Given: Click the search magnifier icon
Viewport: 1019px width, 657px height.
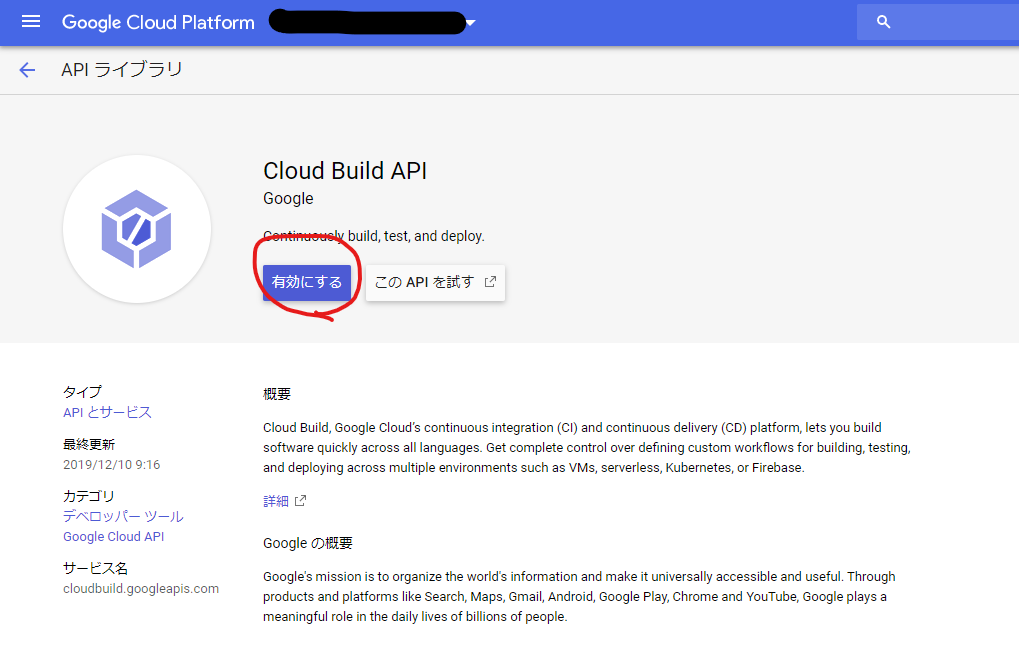Looking at the screenshot, I should (883, 22).
